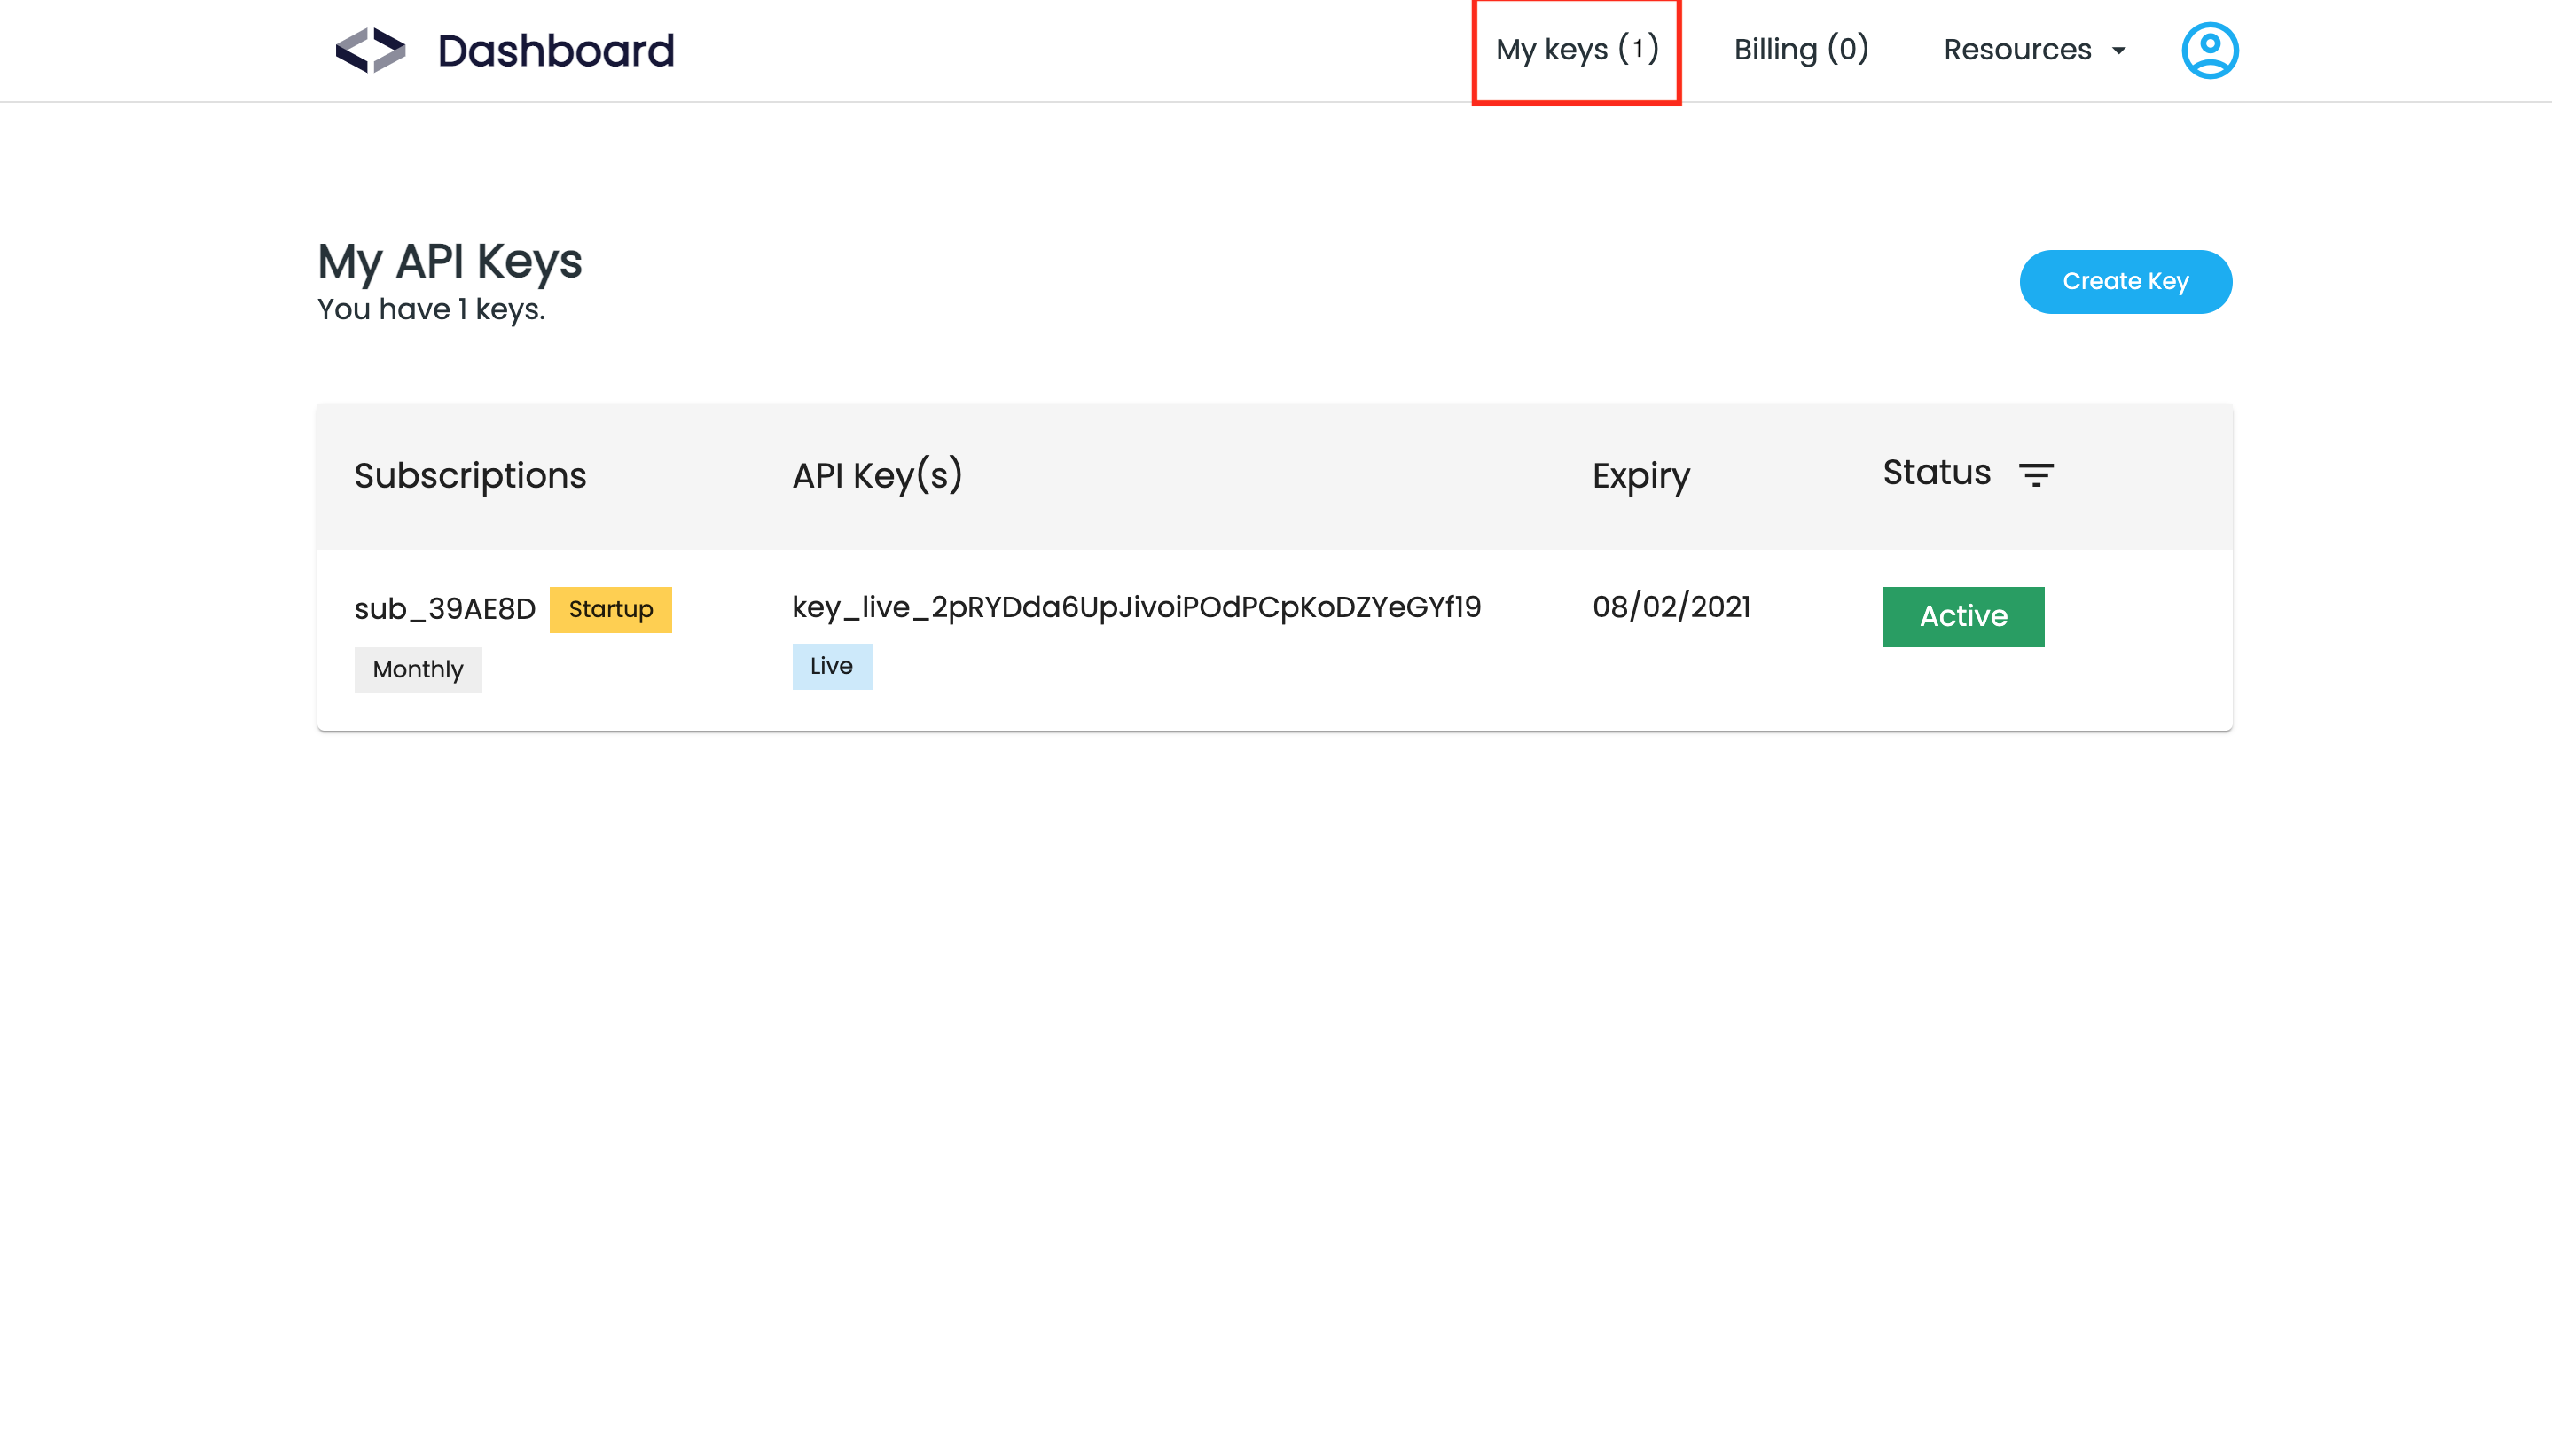Click the Monthly billing tag
The height and width of the screenshot is (1456, 2552).
417,669
